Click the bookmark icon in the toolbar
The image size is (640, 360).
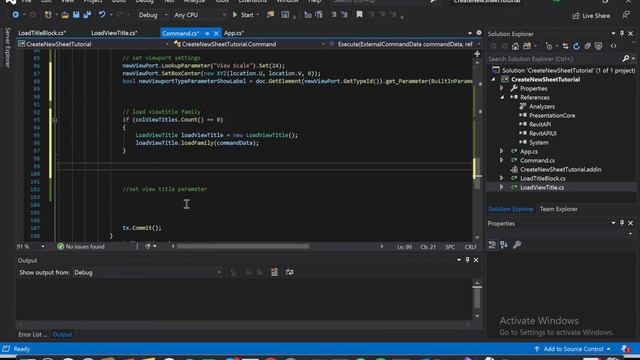tap(359, 15)
